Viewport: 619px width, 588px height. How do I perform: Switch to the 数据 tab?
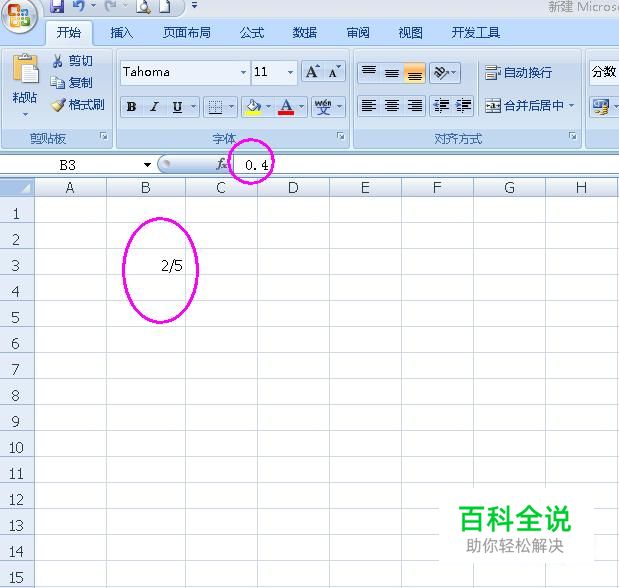point(304,32)
